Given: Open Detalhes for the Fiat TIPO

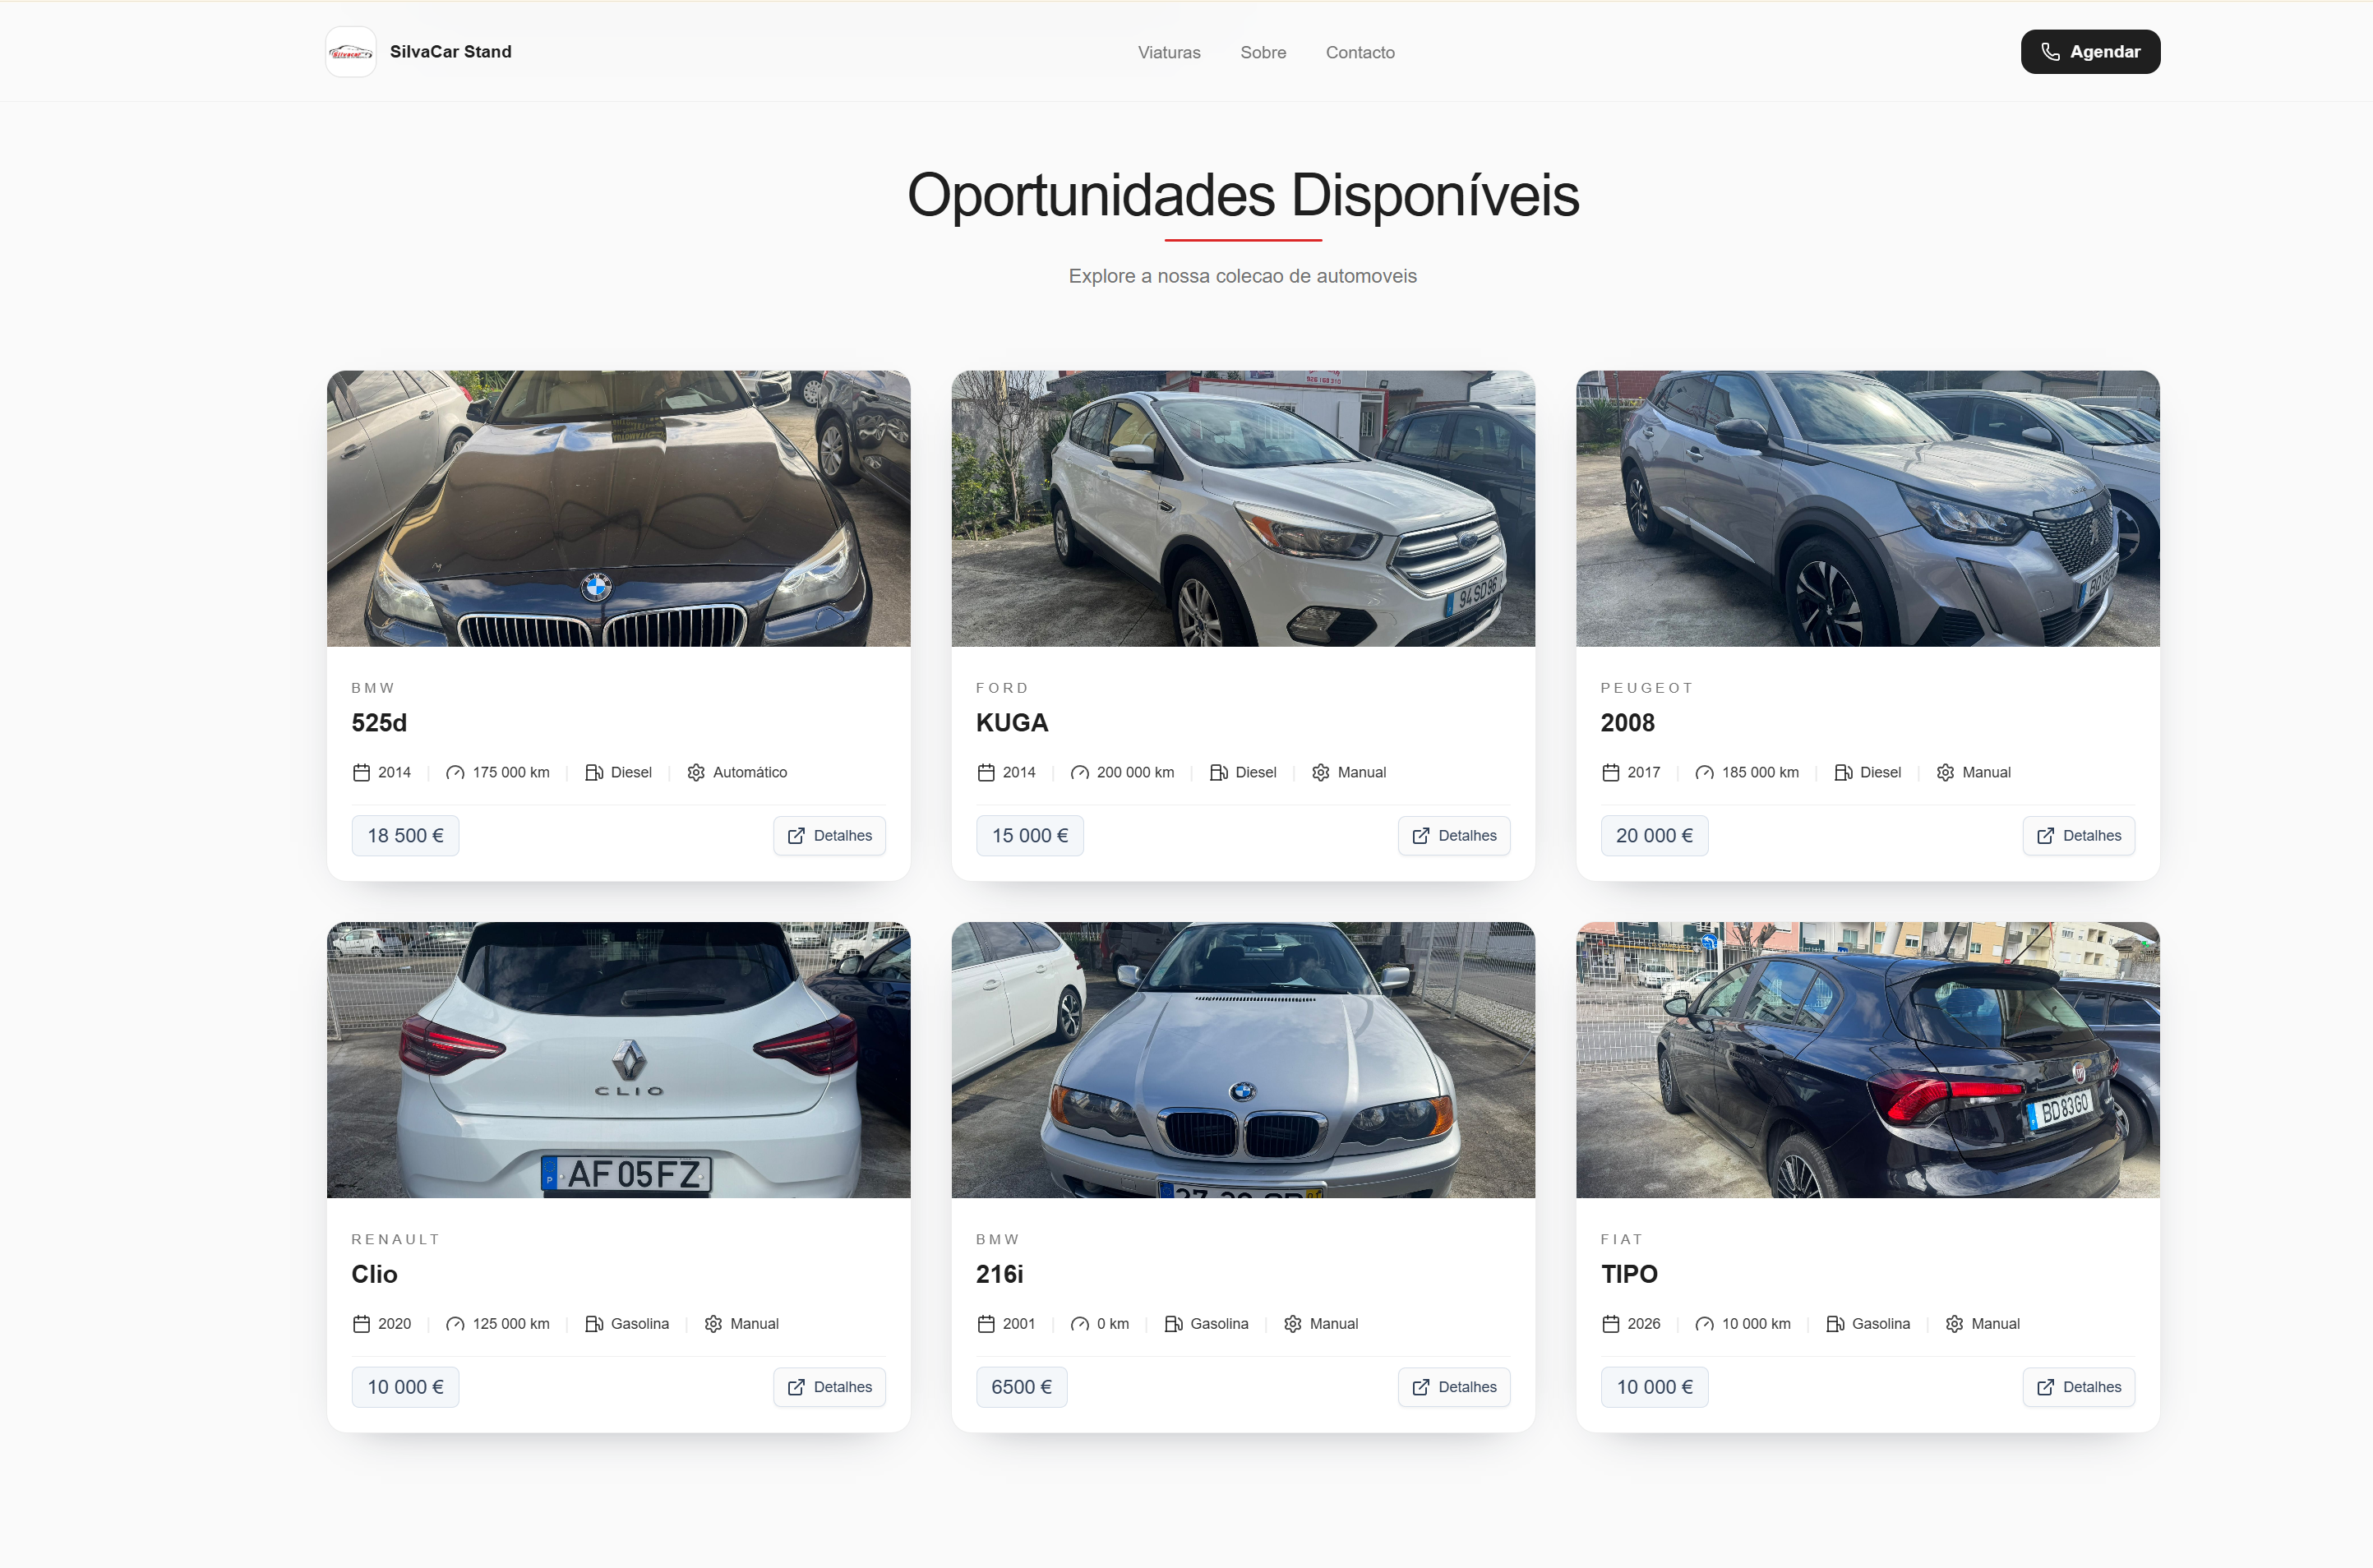Looking at the screenshot, I should pos(2078,1387).
